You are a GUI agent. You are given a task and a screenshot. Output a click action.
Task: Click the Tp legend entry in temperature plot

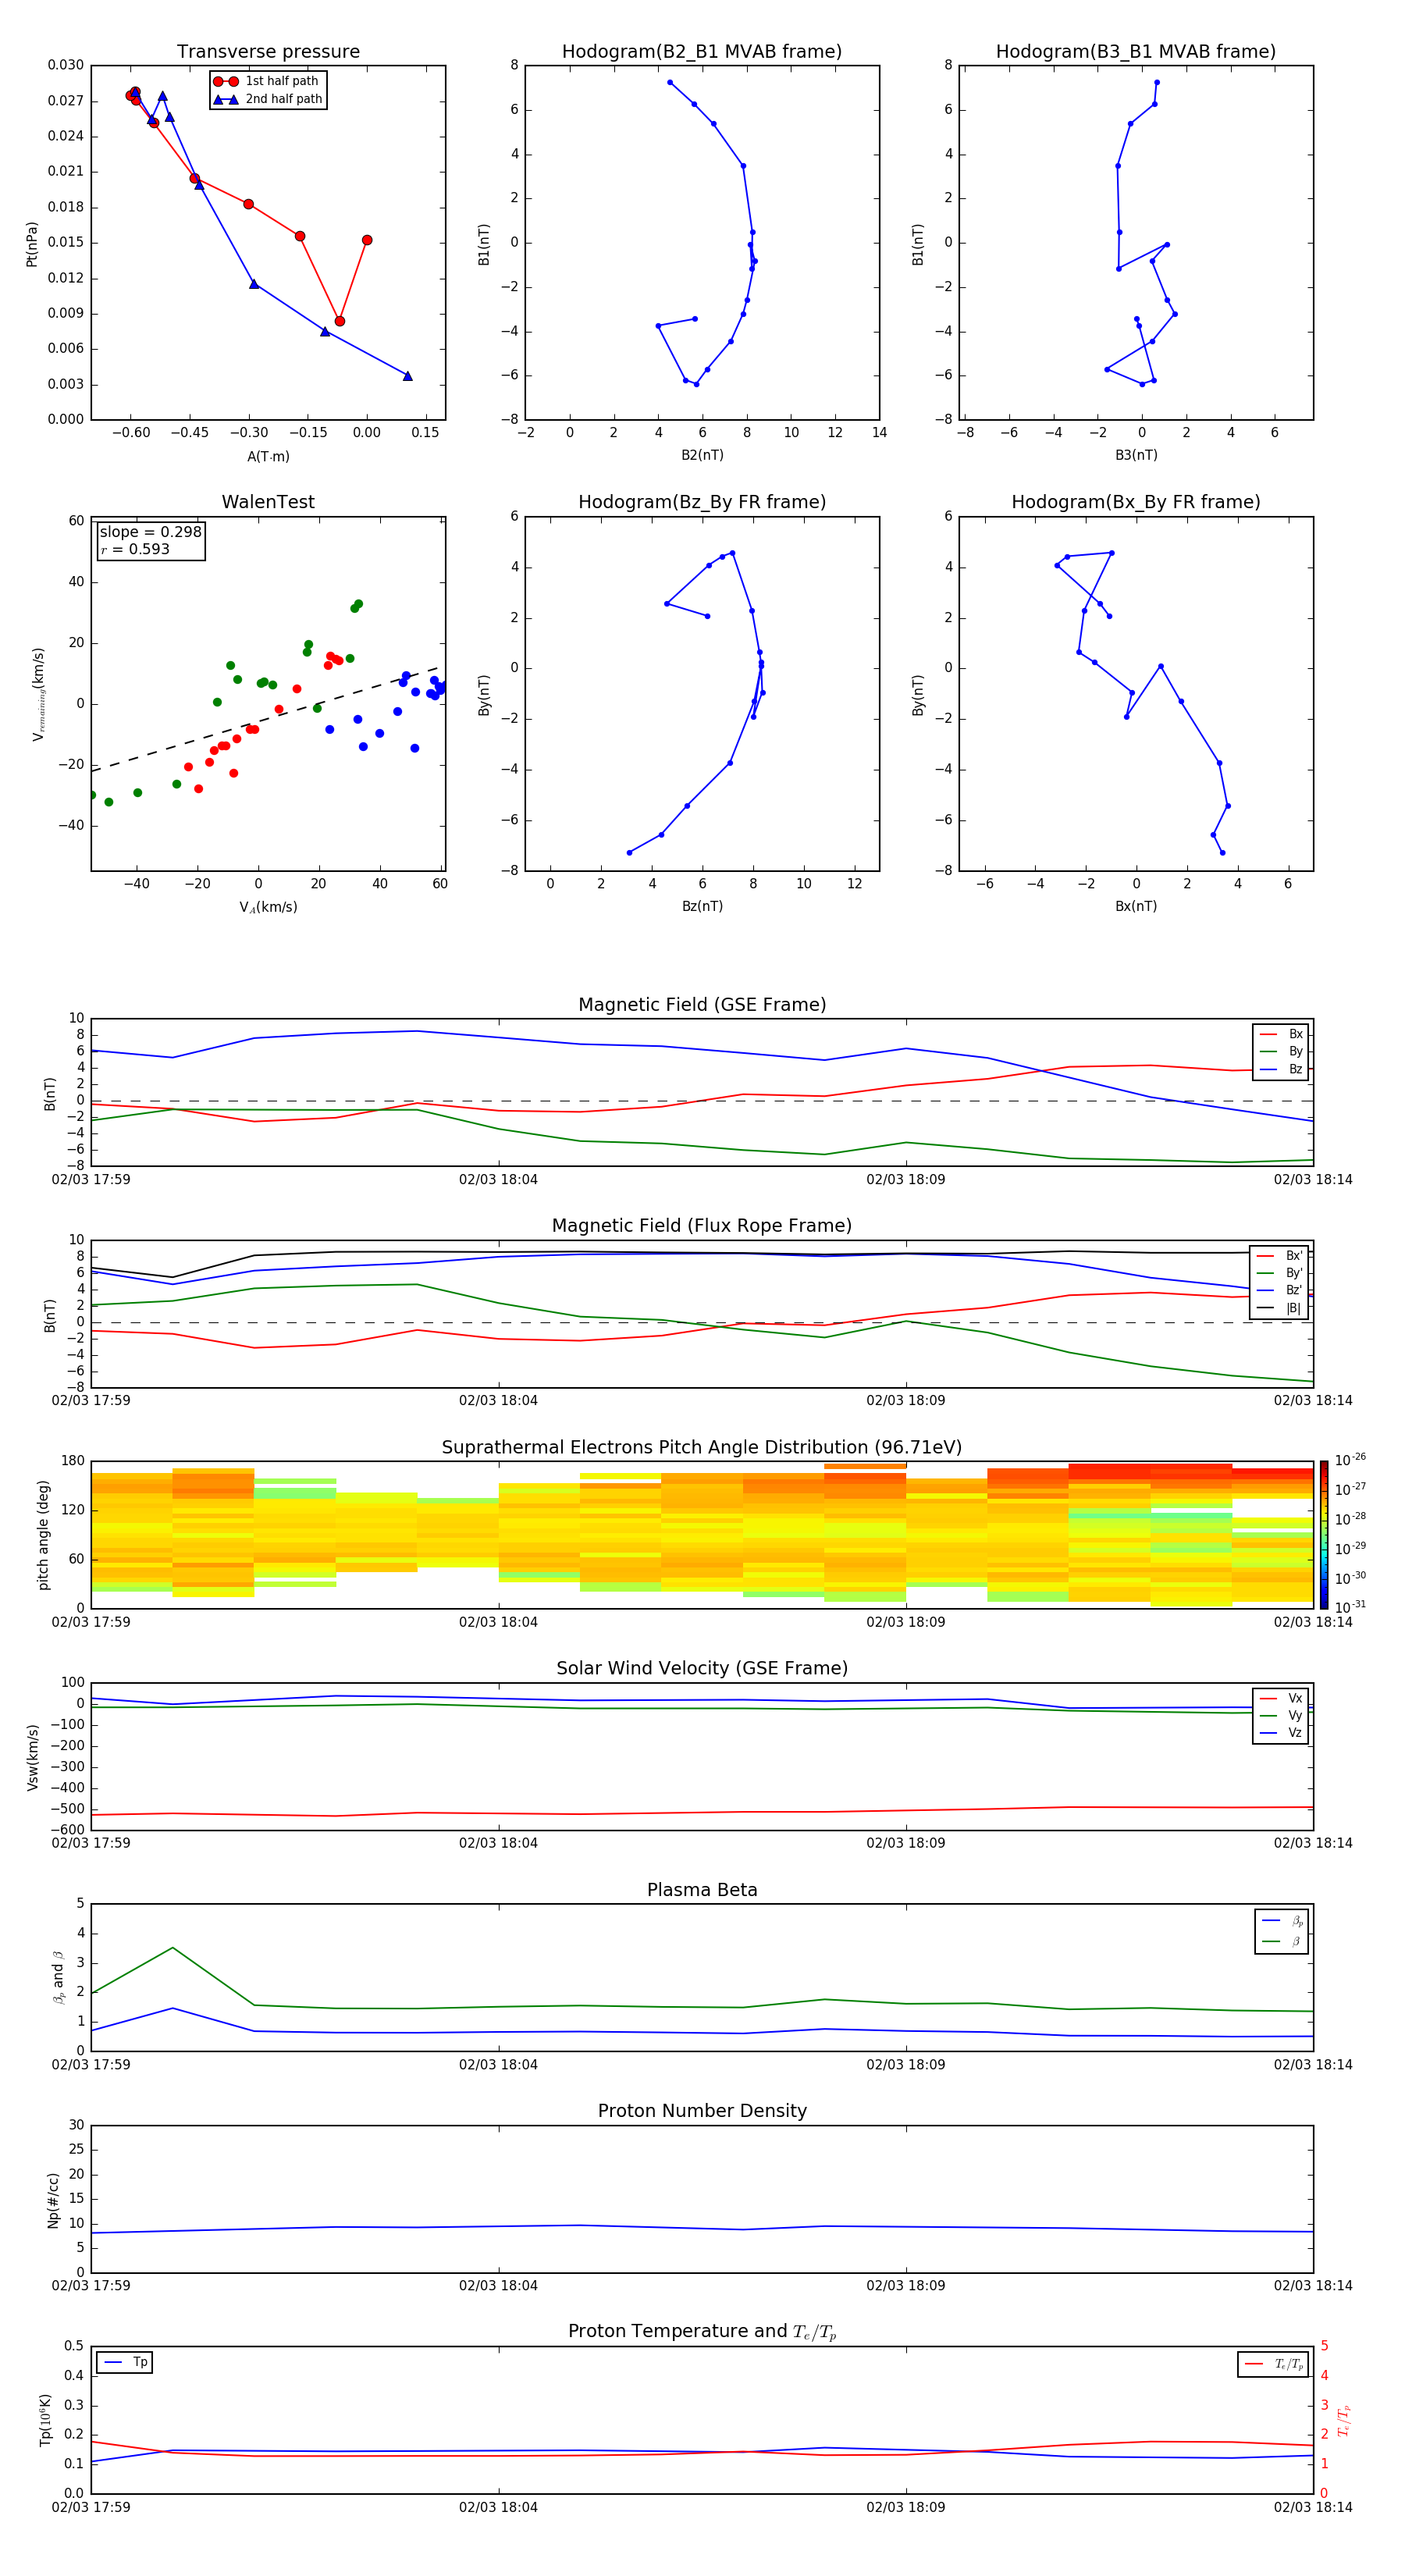click(124, 2362)
